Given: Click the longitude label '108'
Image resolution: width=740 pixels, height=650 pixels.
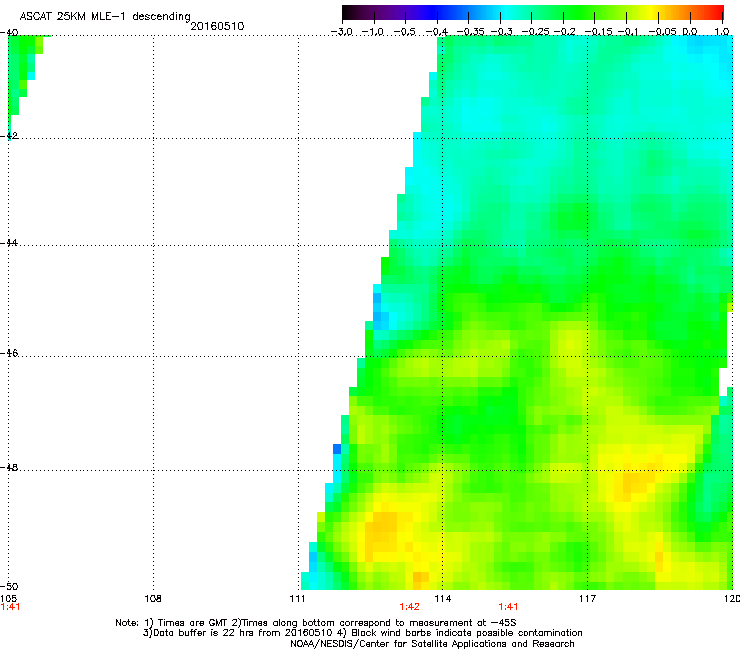Looking at the screenshot, I should coord(153,599).
